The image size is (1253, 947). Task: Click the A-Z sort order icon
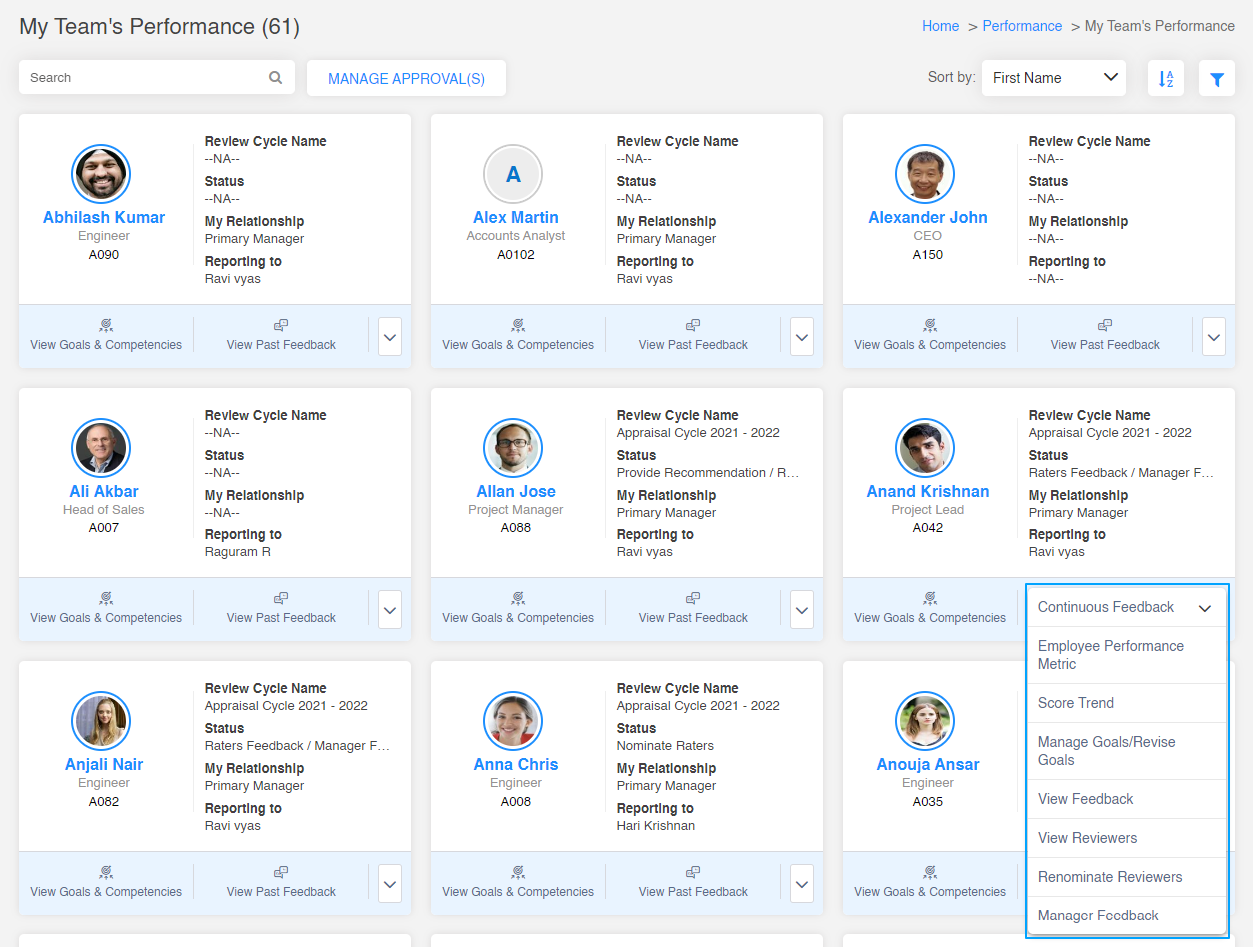[1165, 77]
